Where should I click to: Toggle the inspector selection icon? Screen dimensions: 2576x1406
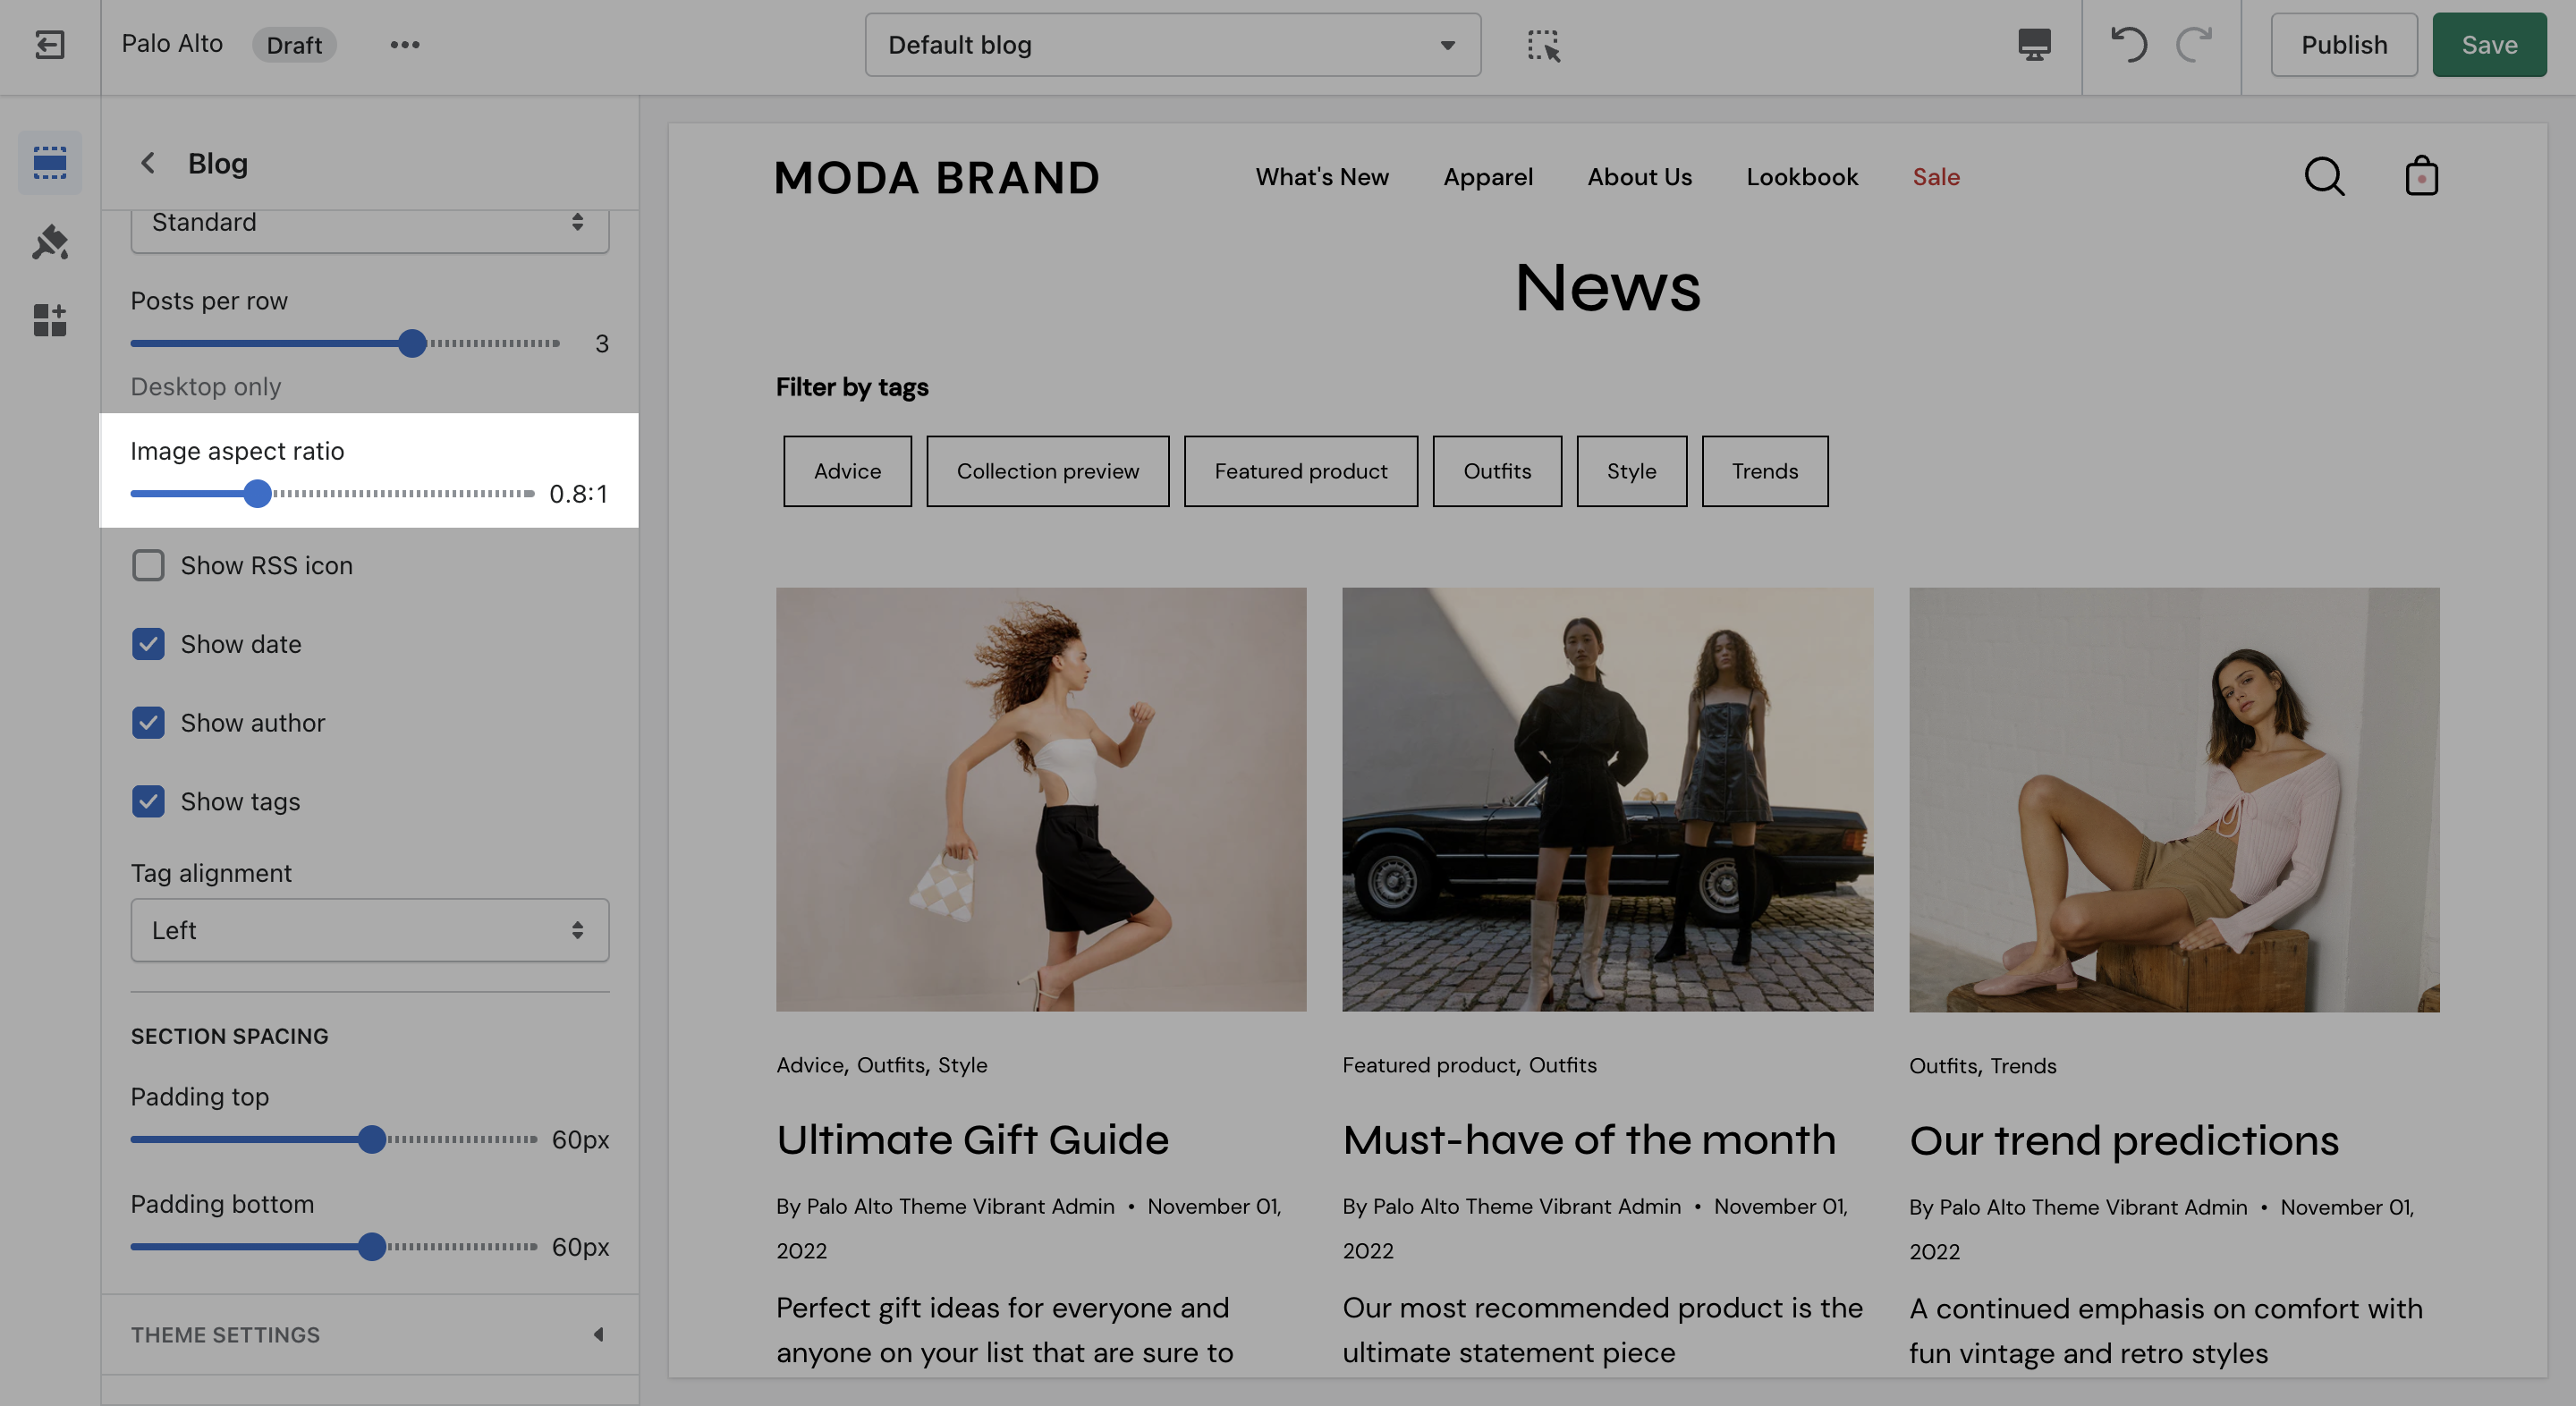coord(1543,45)
